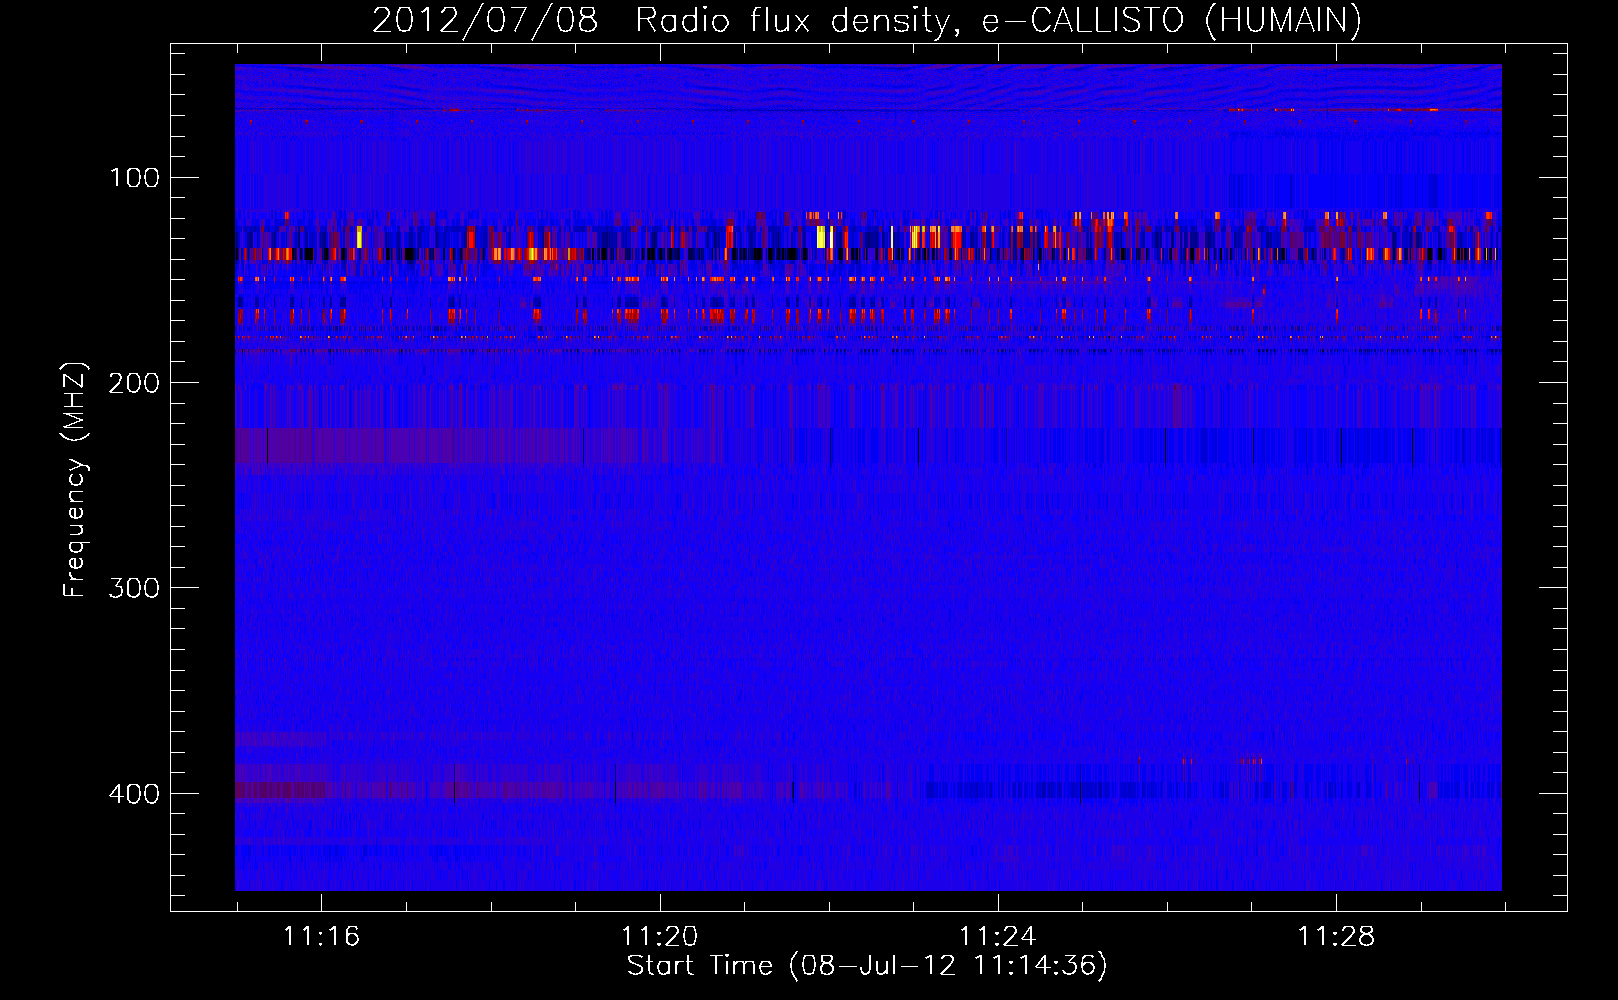Click the 100 frequency tick label
Screen dimensions: 1618x1000
coord(134,178)
